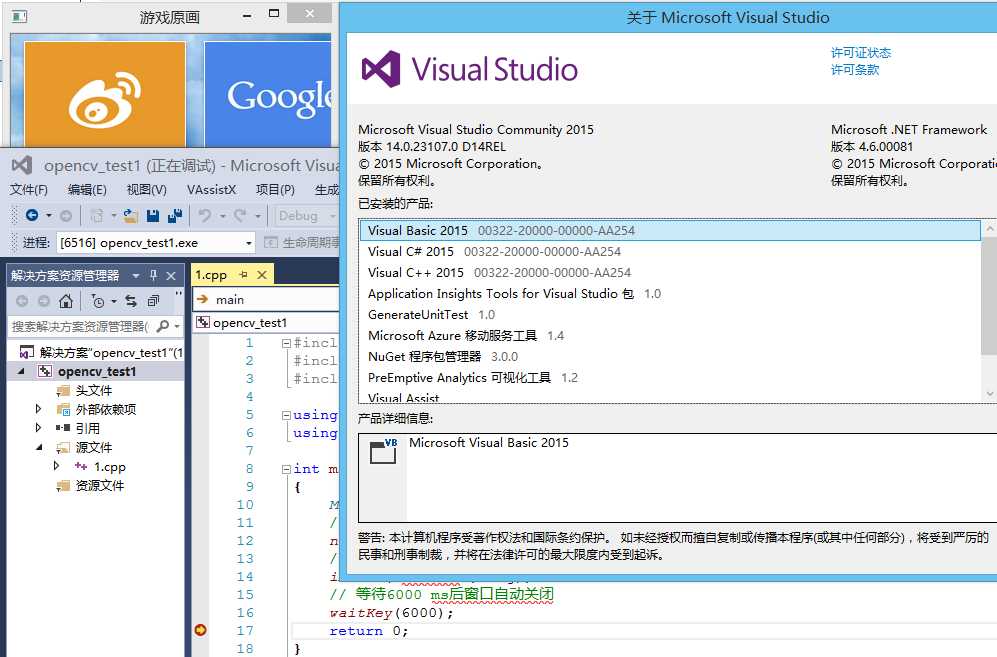Viewport: 997px width, 657px height.
Task: Select the 资源文件 folder in Solution Explorer
Action: 100,485
